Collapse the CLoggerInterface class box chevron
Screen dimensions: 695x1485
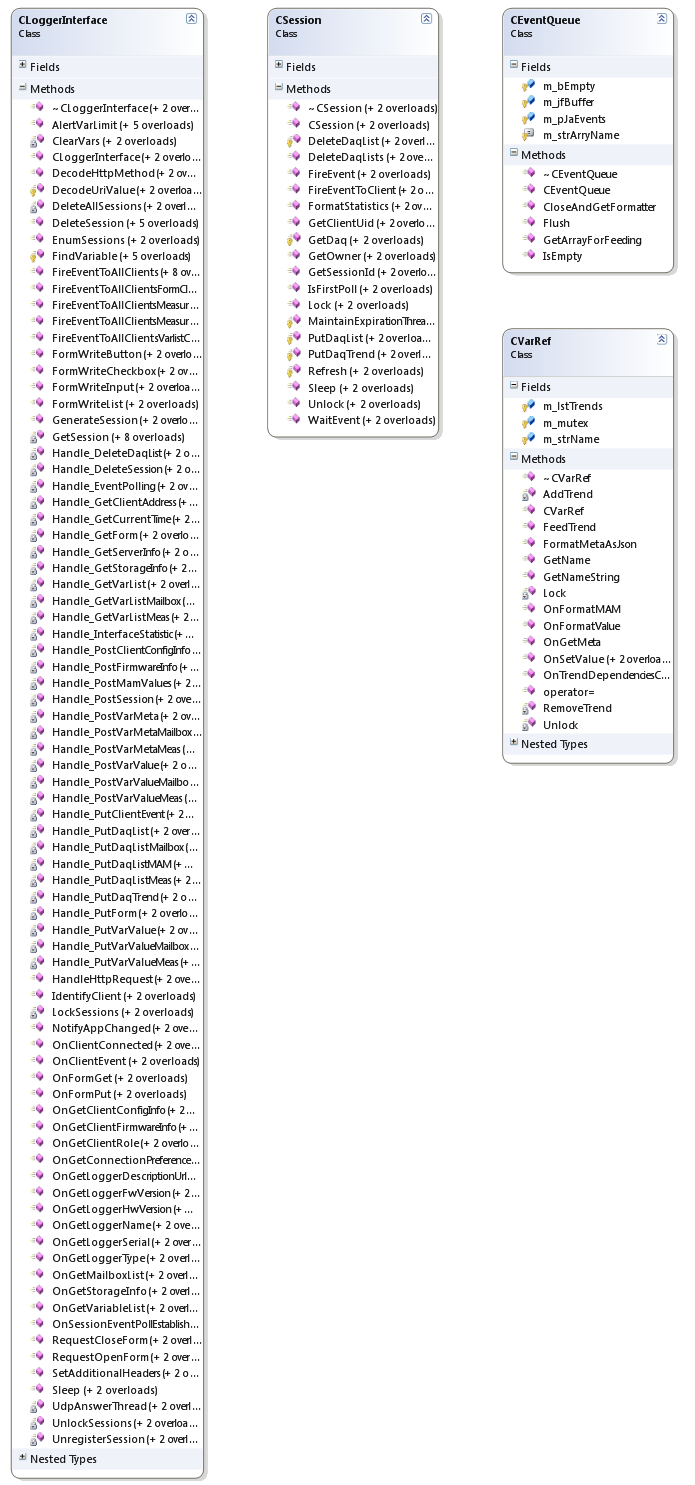click(191, 19)
